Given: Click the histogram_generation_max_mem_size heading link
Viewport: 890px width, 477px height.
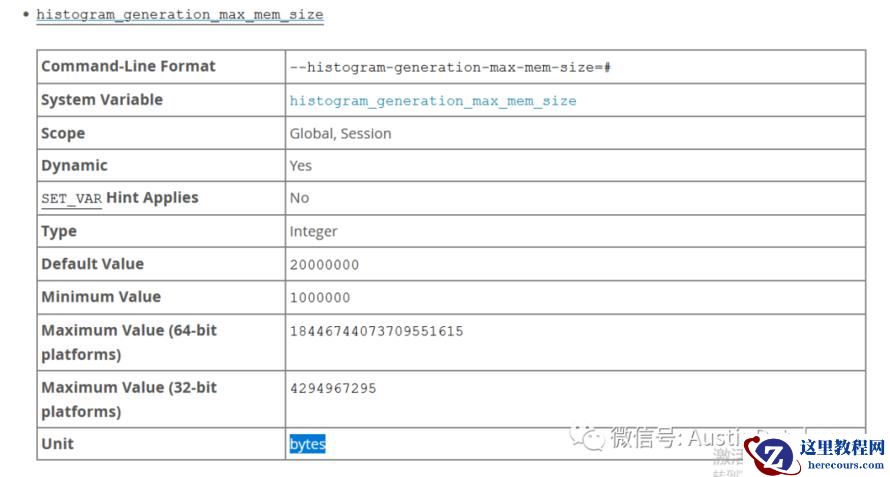Looking at the screenshot, I should 180,15.
